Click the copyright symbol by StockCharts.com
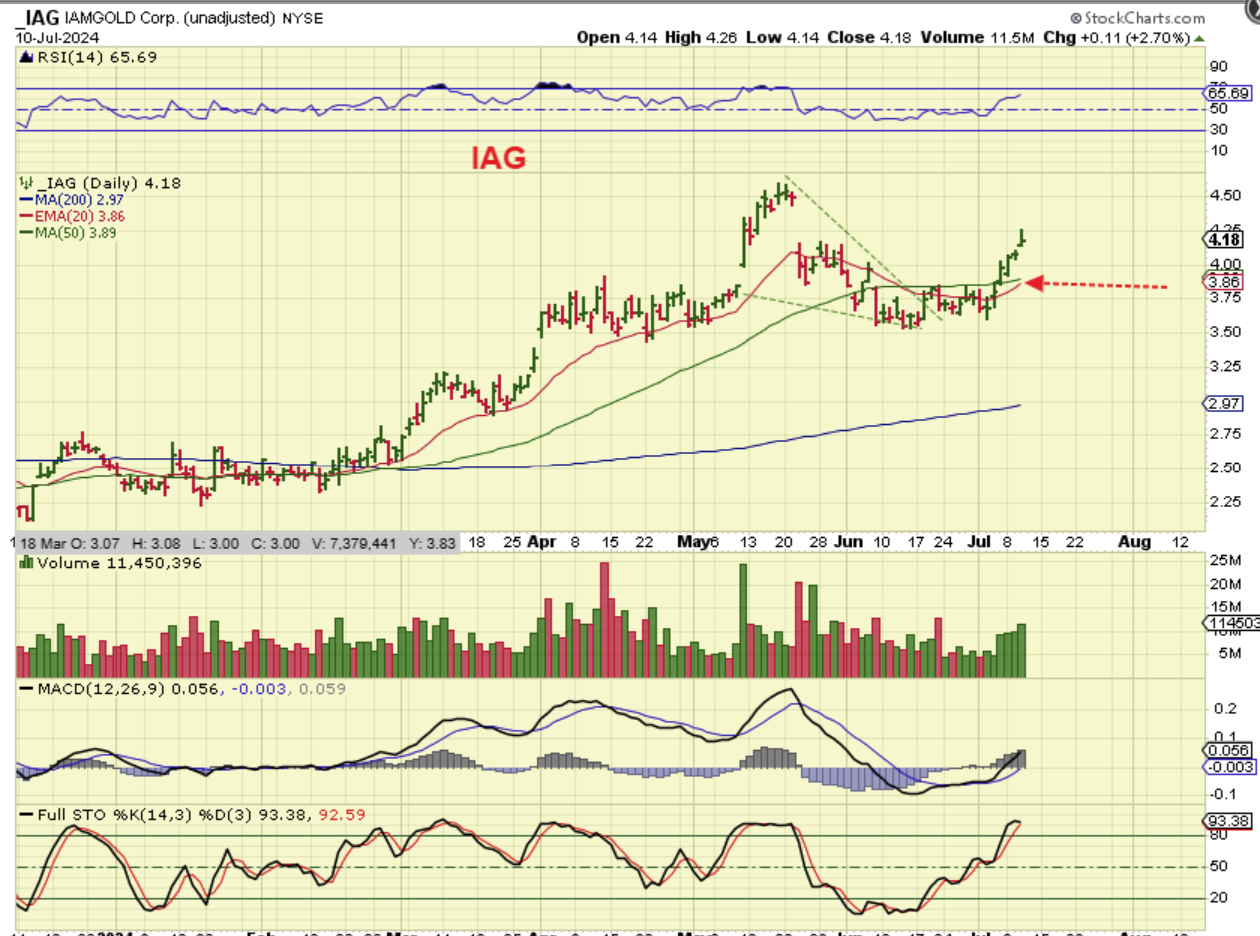The height and width of the screenshot is (936, 1260). click(1075, 18)
